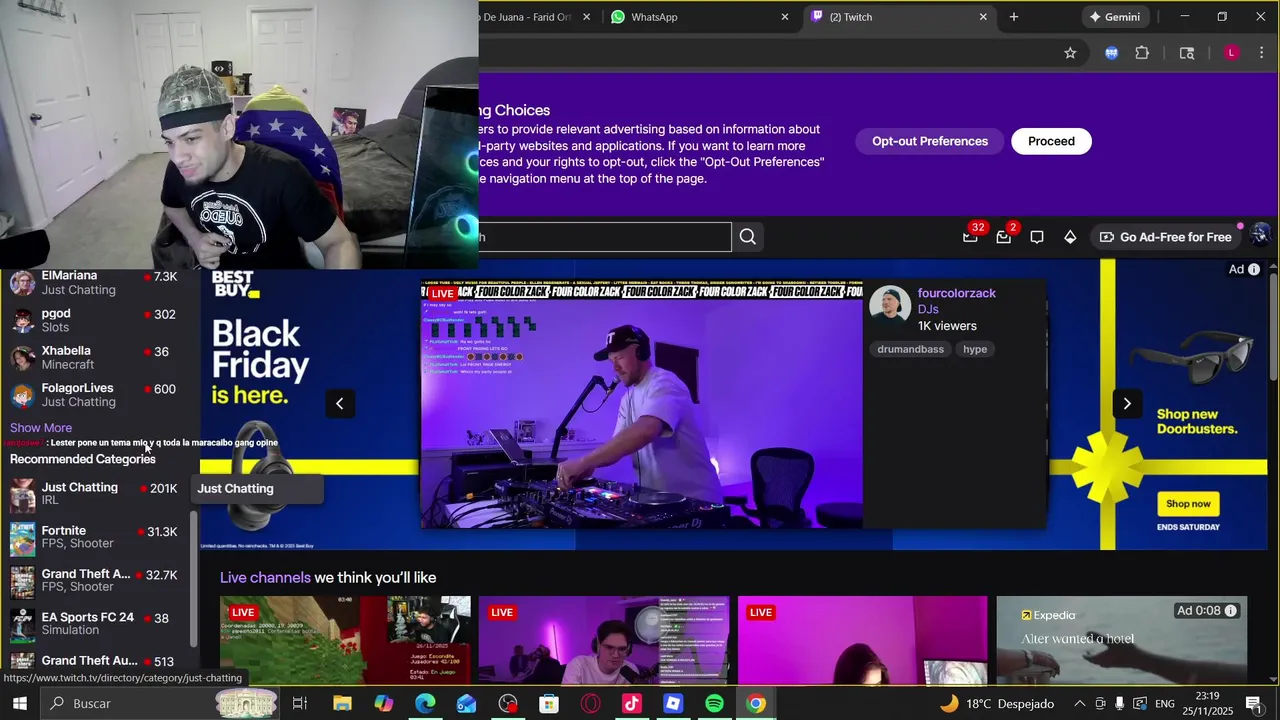
Task: Click the hype tag
Action: coord(975,349)
